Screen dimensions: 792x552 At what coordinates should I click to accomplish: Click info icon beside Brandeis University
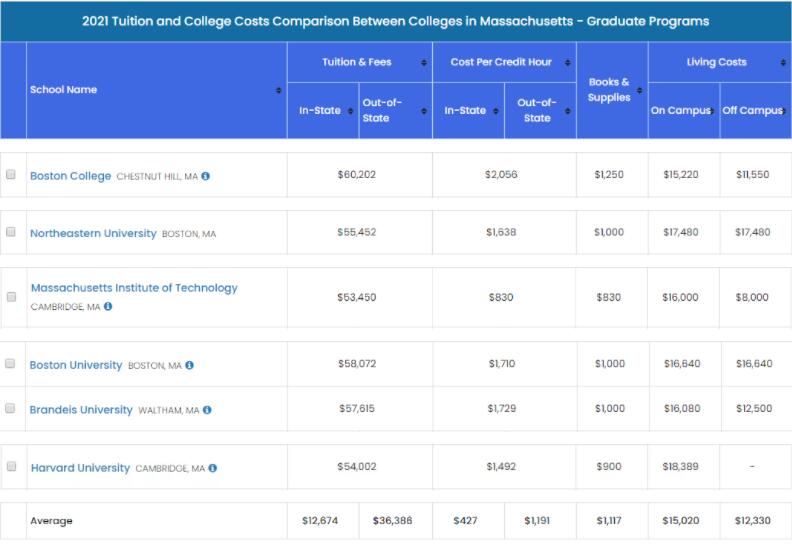207,410
